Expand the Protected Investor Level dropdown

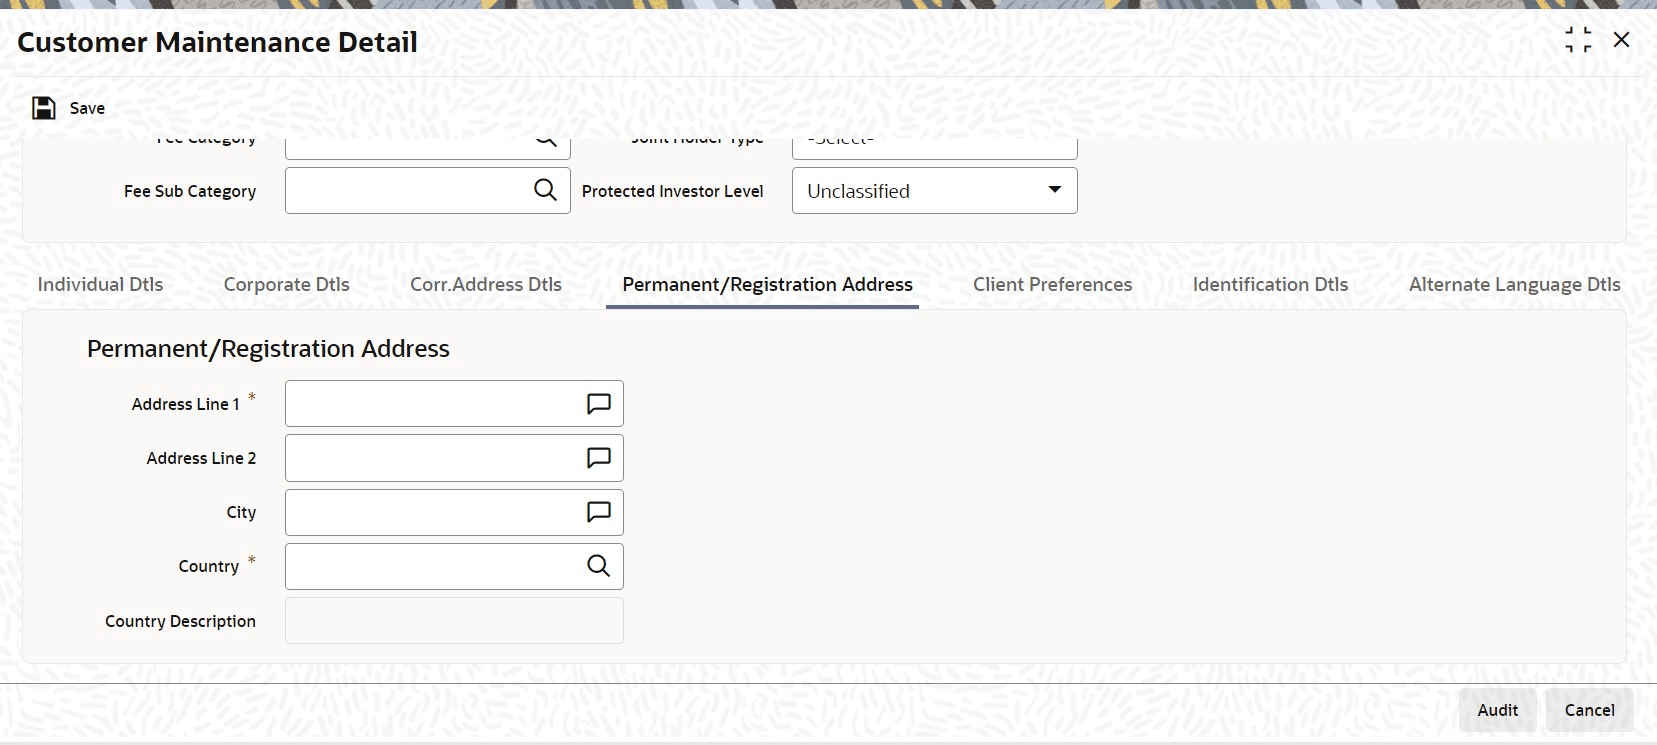click(x=934, y=190)
